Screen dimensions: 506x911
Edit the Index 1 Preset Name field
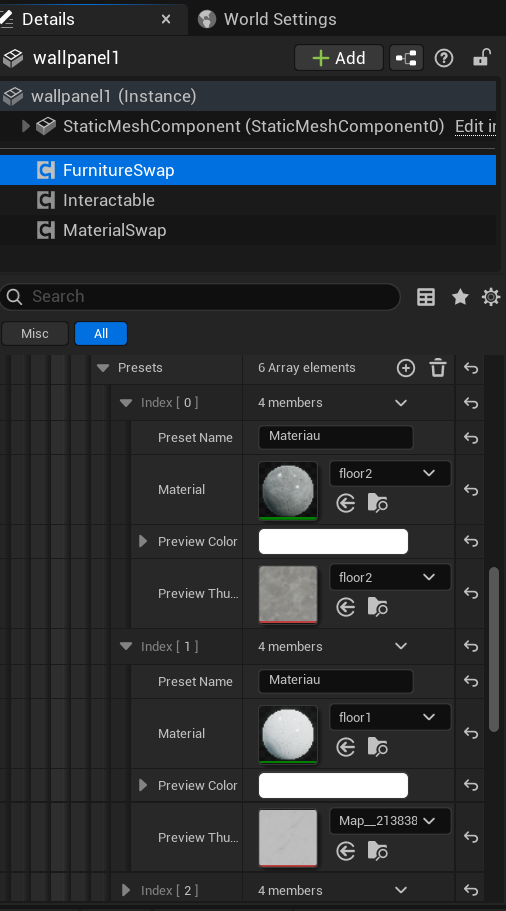coord(336,681)
